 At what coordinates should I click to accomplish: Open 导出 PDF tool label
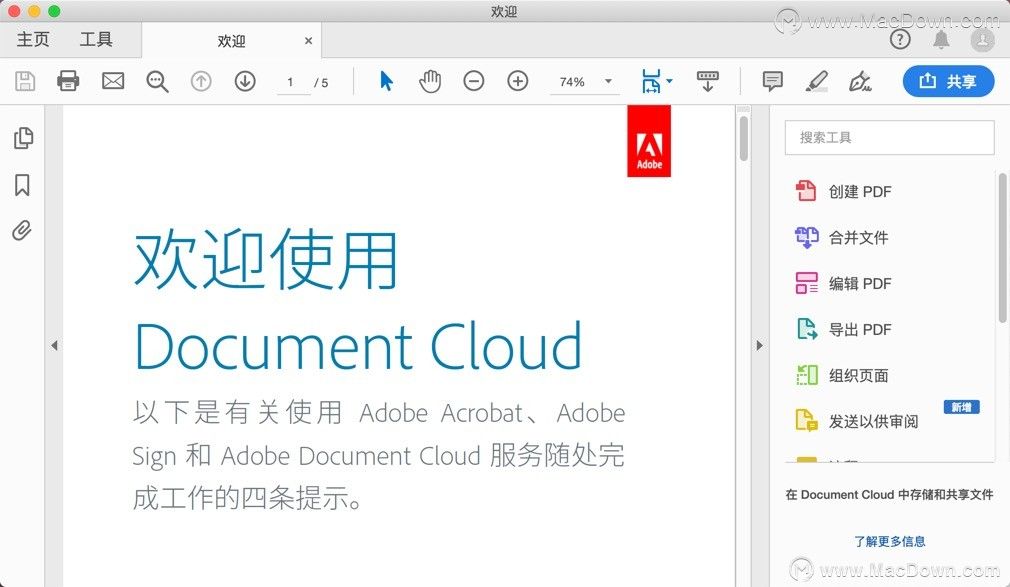pyautogui.click(x=860, y=330)
